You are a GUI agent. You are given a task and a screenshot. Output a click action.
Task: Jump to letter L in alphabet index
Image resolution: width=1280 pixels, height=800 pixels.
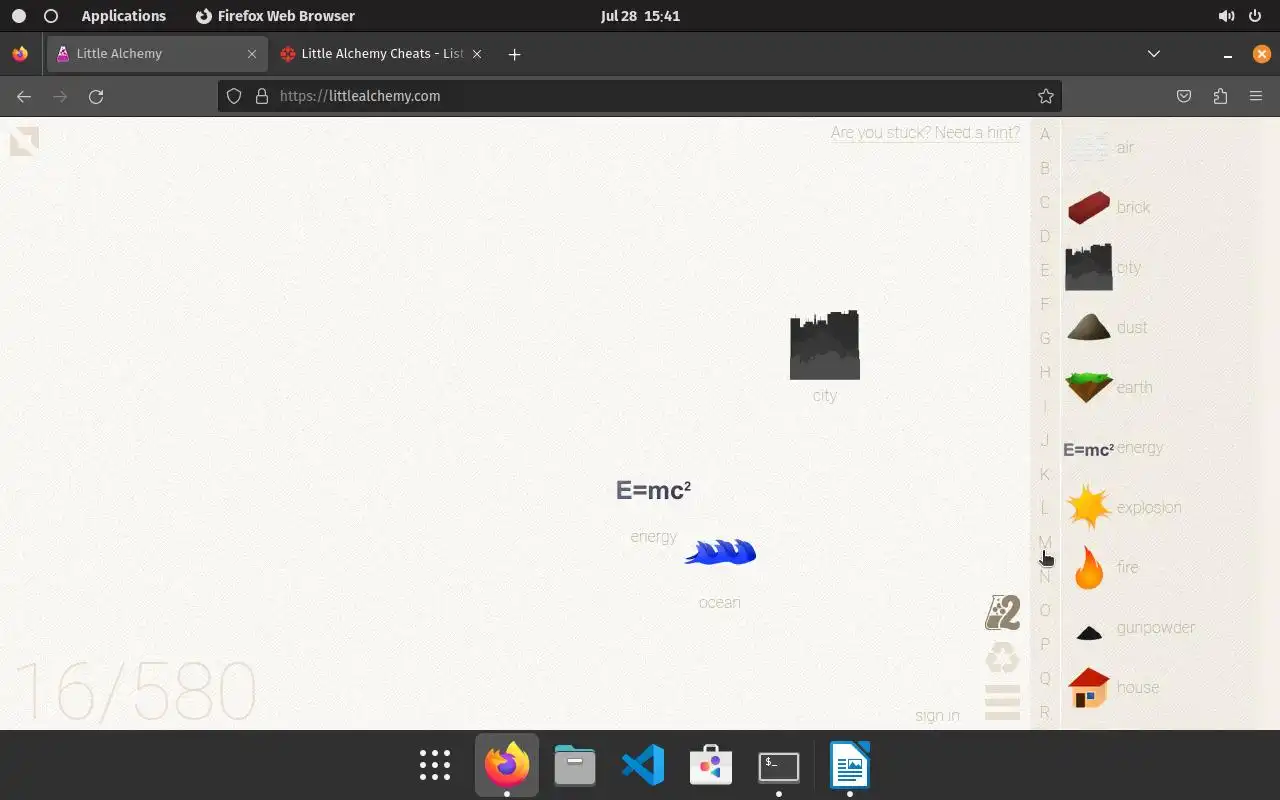(x=1045, y=508)
